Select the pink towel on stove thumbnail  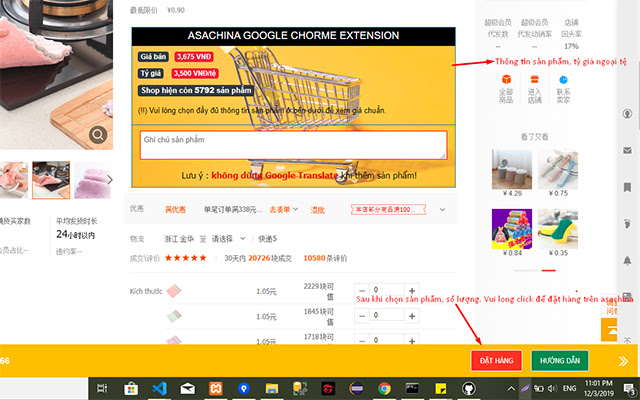click(51, 180)
